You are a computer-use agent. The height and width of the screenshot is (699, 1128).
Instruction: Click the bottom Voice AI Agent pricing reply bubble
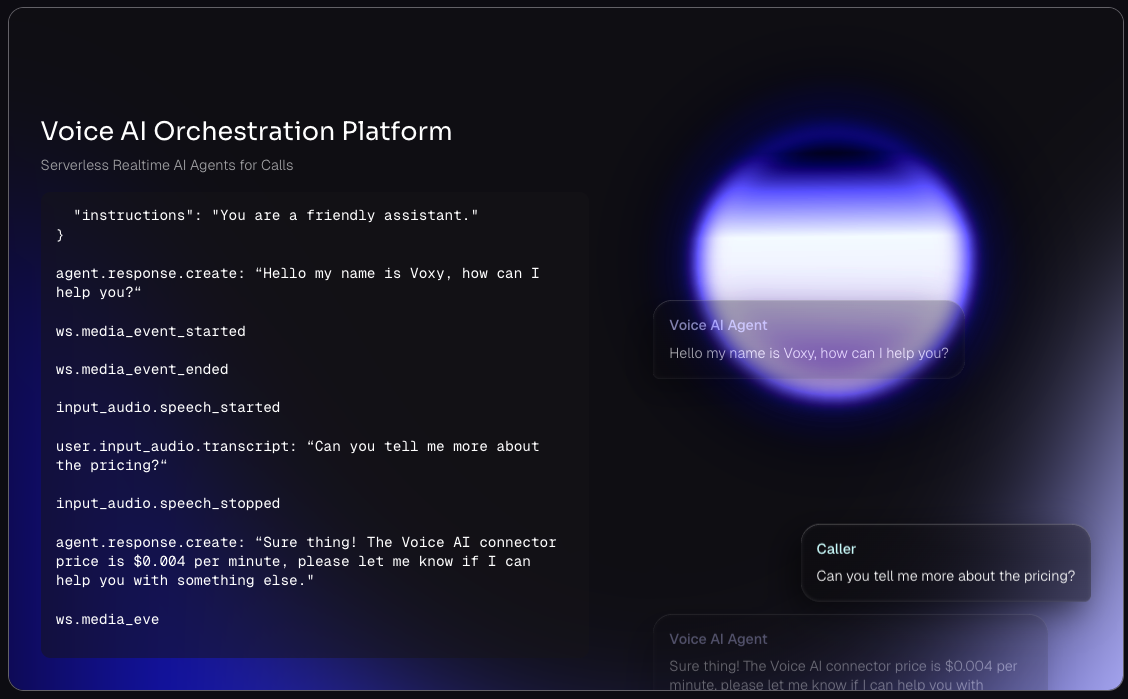(850, 652)
